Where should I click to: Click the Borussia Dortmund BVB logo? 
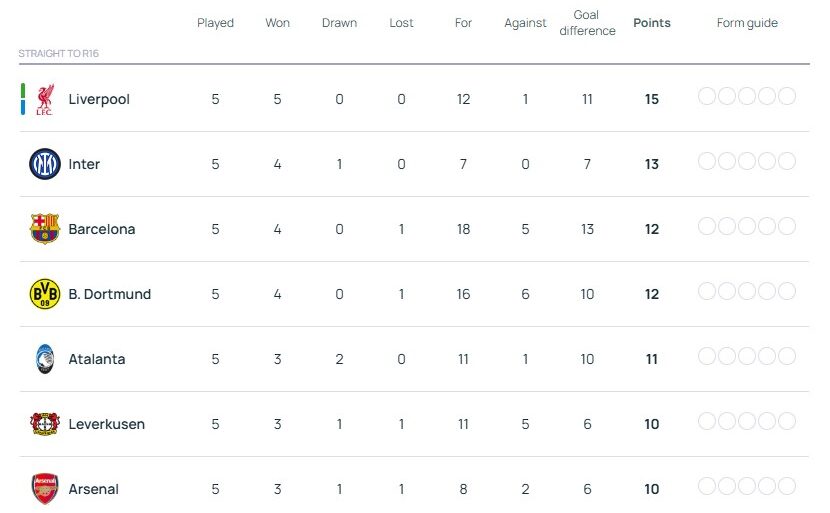coord(45,294)
